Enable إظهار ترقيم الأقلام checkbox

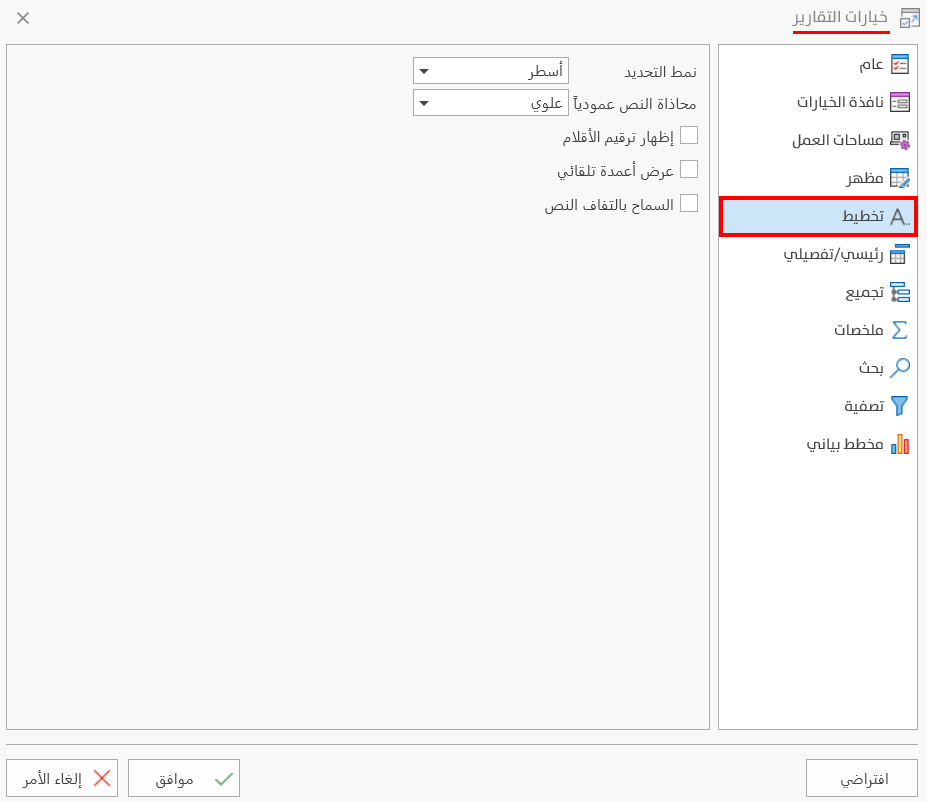click(689, 135)
